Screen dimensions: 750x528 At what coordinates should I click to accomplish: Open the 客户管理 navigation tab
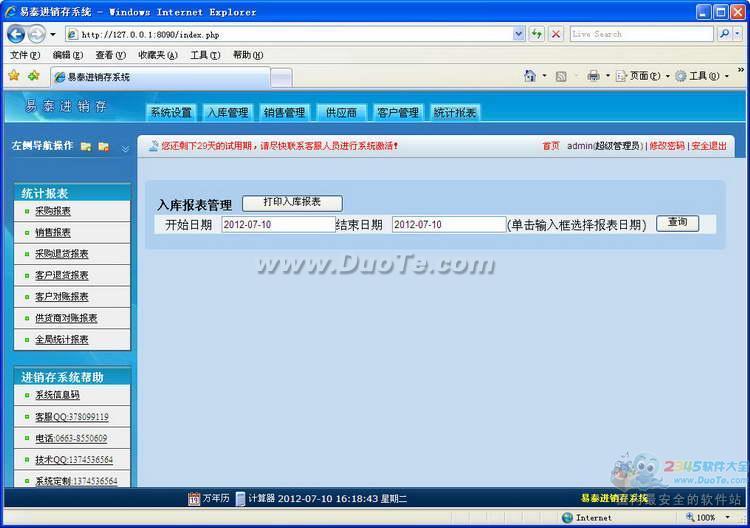coord(398,112)
